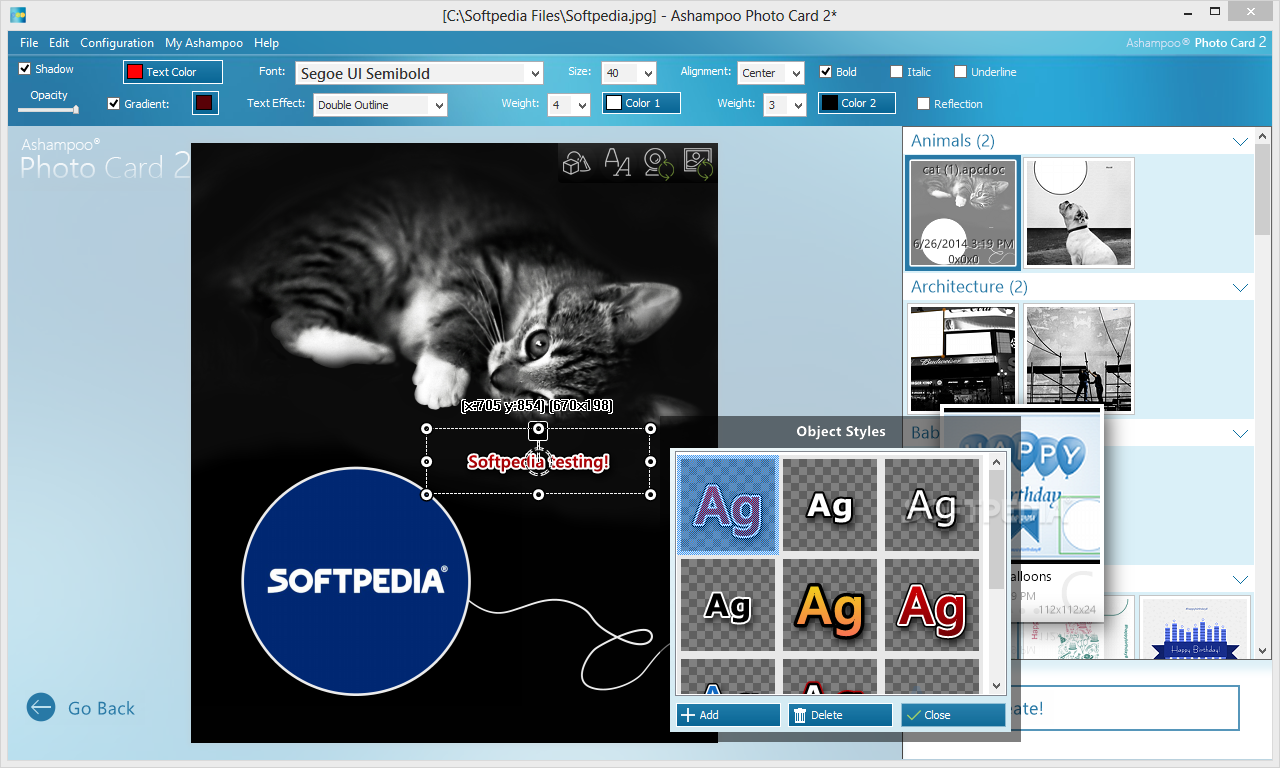Open the Color 2 picker
The width and height of the screenshot is (1280, 768).
[857, 103]
